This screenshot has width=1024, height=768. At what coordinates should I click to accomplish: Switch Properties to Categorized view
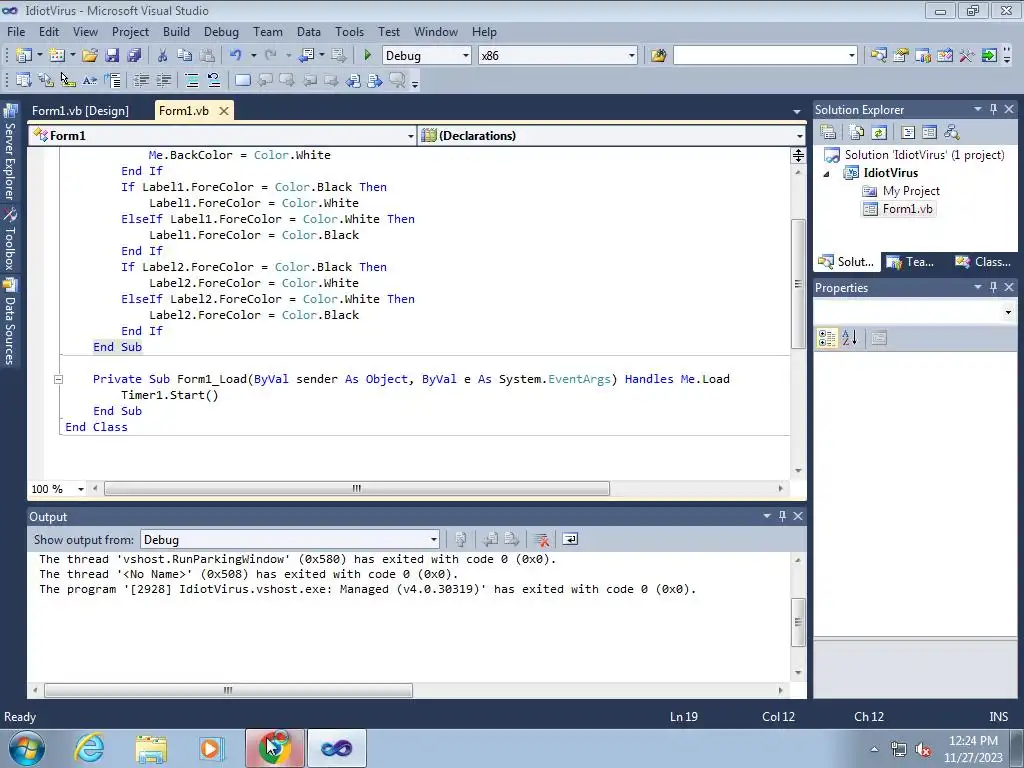coord(827,338)
